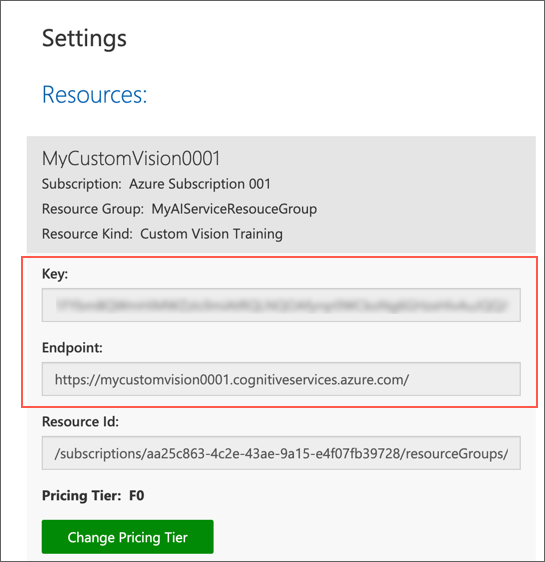Click the Subscription: label text
The width and height of the screenshot is (545, 562).
[x=82, y=184]
